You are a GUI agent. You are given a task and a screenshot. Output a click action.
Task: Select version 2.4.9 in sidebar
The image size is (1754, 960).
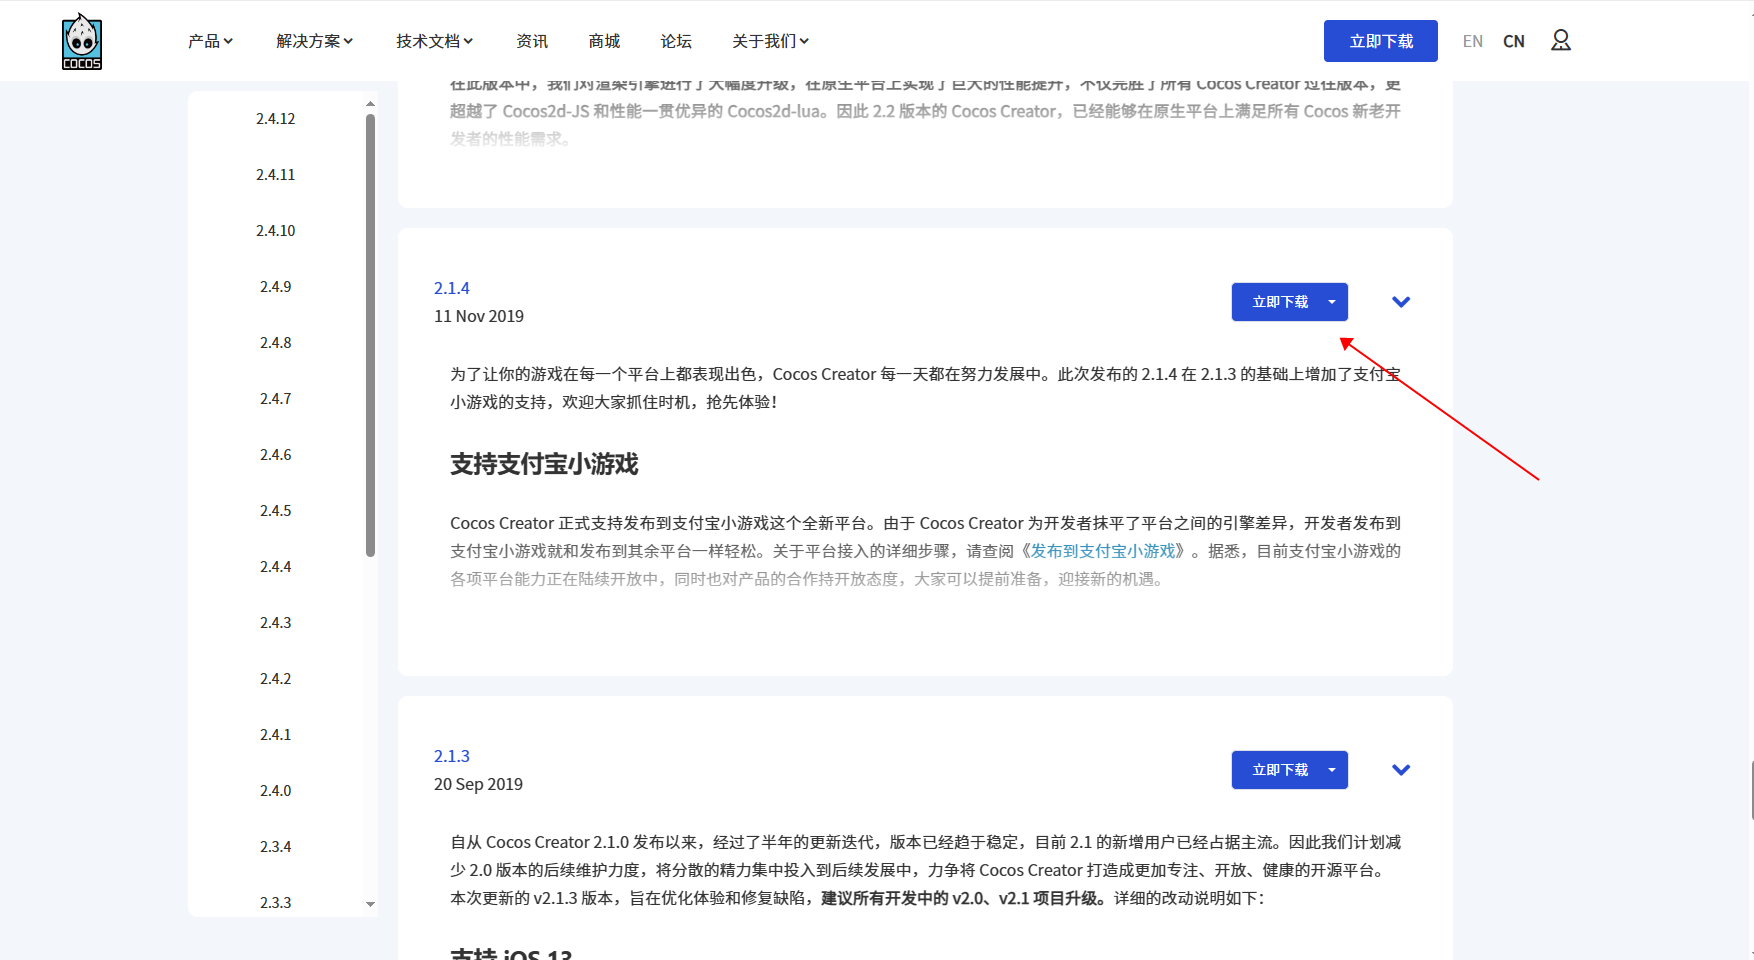tap(276, 286)
